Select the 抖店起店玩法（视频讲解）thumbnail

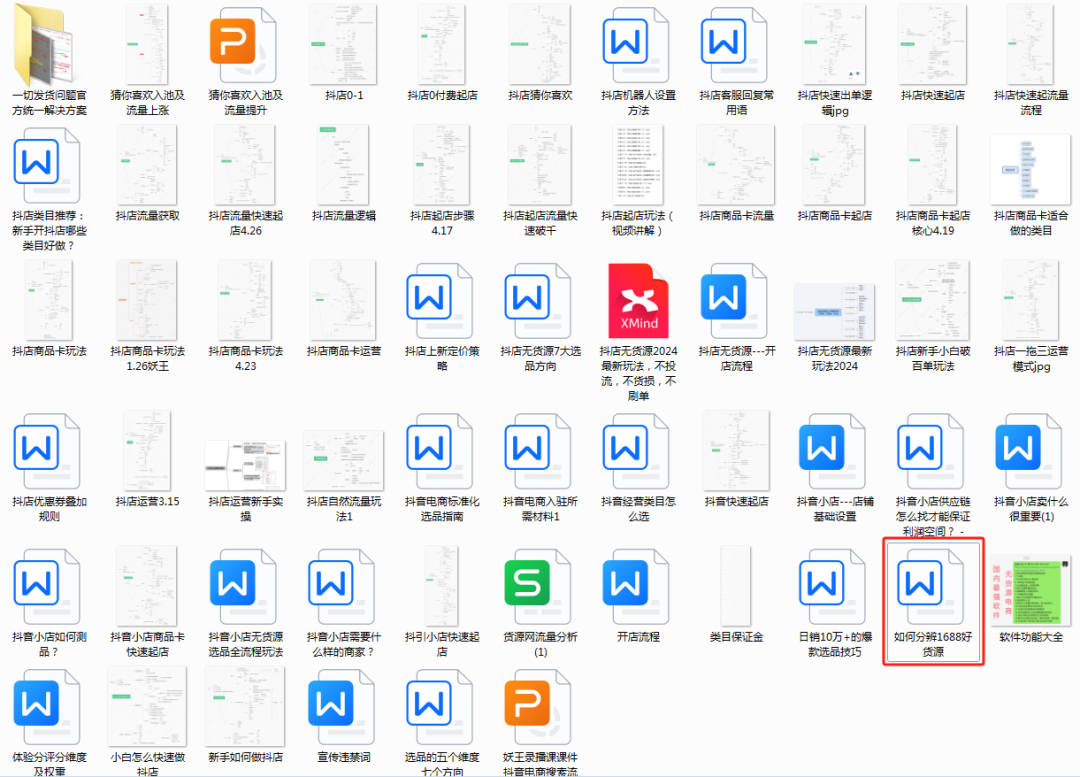pyautogui.click(x=638, y=165)
